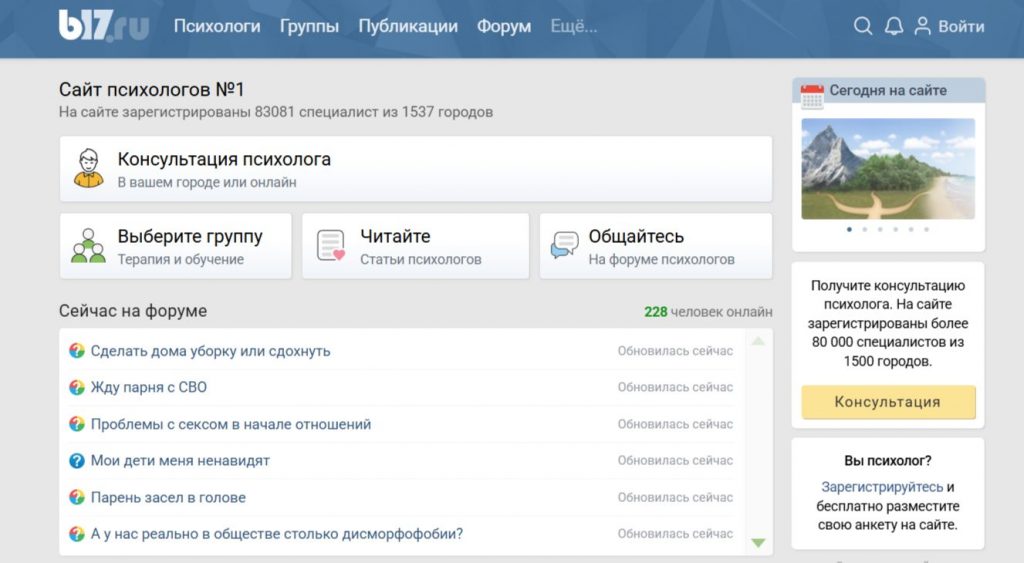Select the fifth slideshow dot
The width and height of the screenshot is (1024, 563).
[x=910, y=229]
